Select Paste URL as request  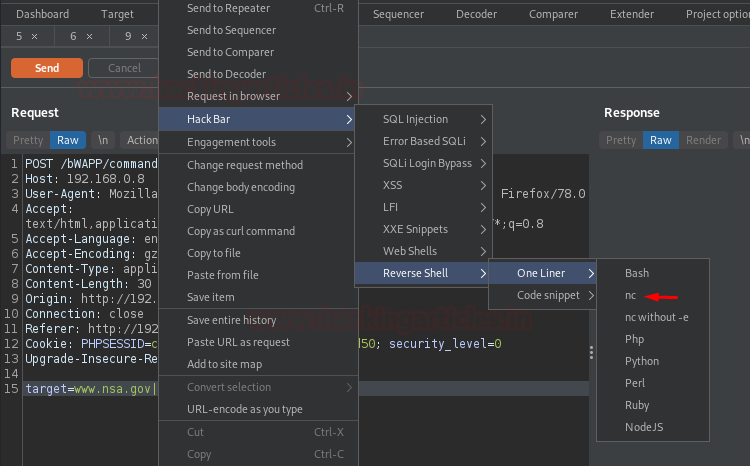tap(258, 342)
